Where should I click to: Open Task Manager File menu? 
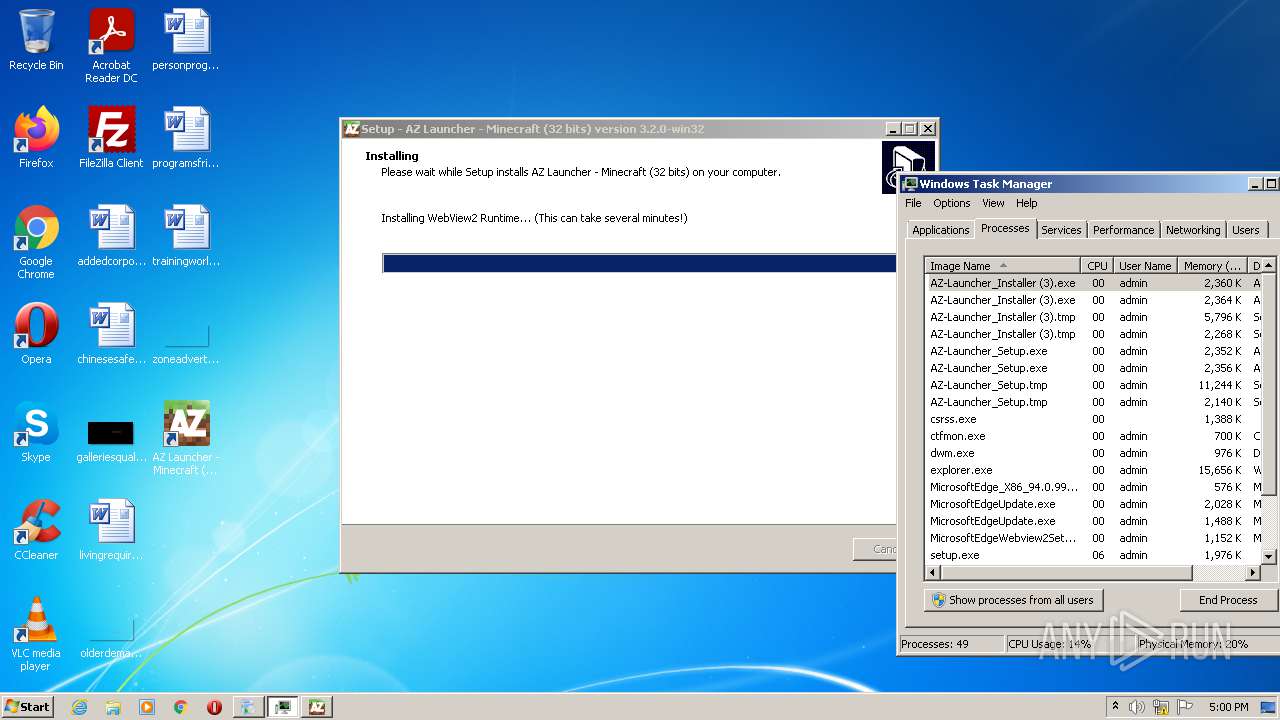tap(913, 203)
